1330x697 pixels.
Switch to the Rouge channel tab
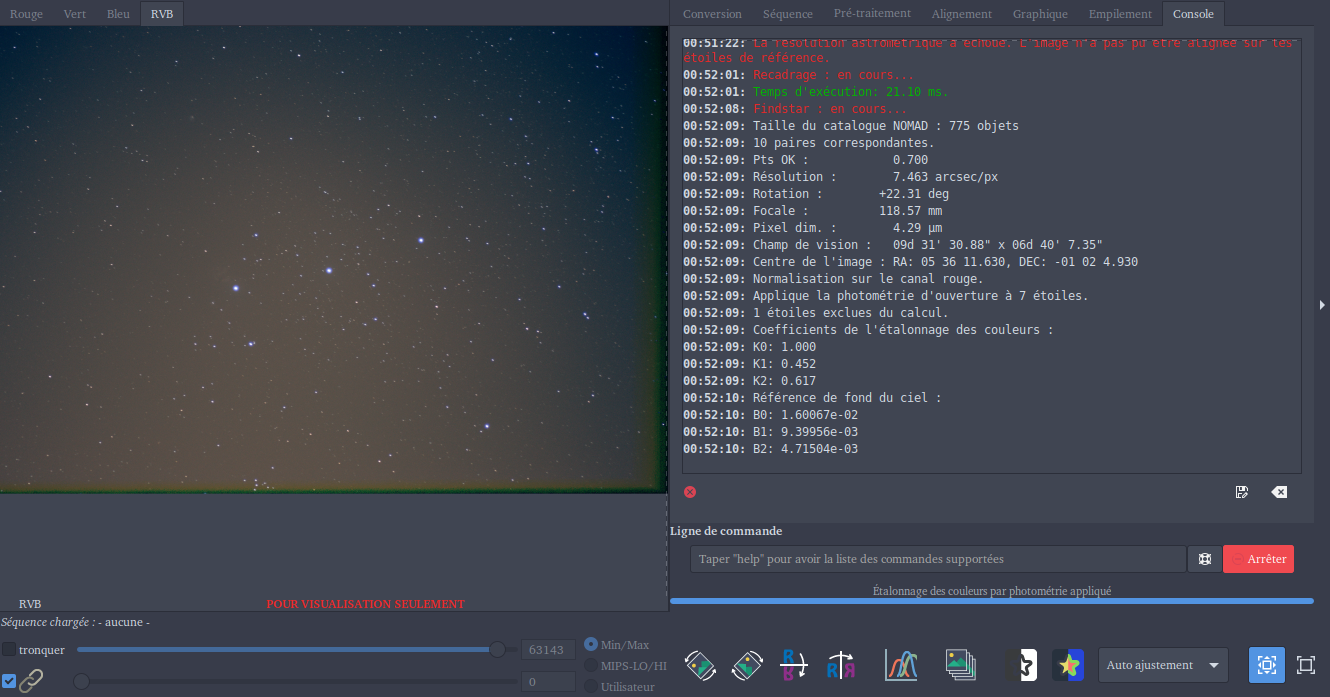26,14
